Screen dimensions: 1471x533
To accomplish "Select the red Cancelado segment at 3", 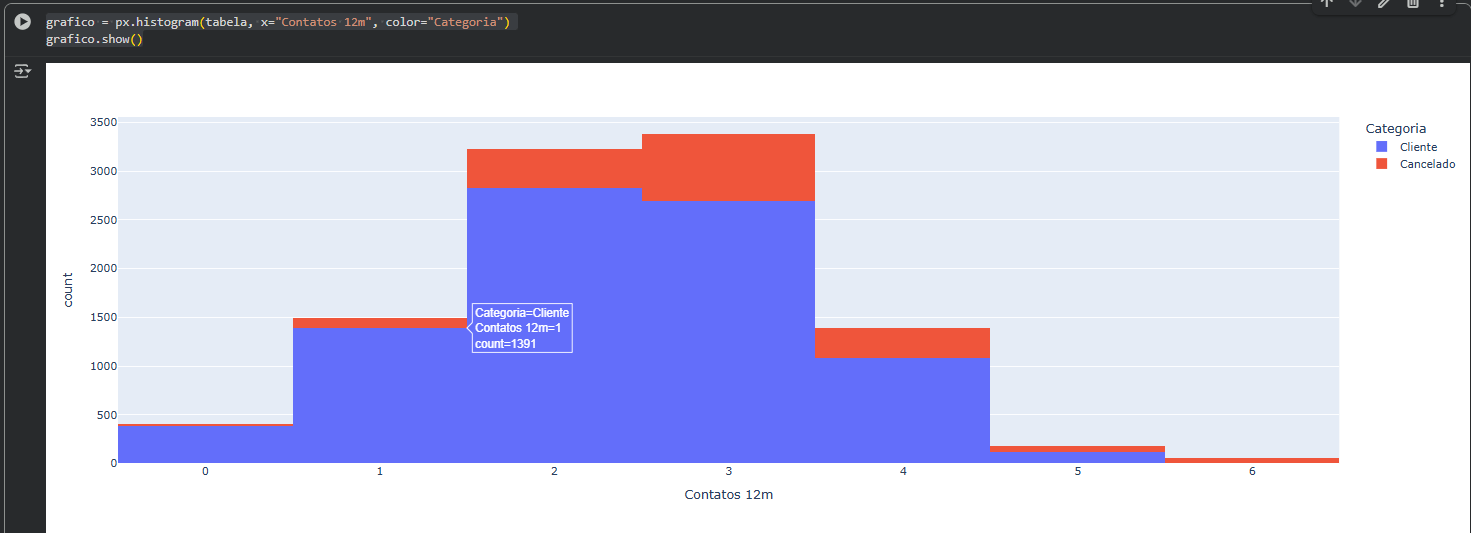I will pos(729,168).
